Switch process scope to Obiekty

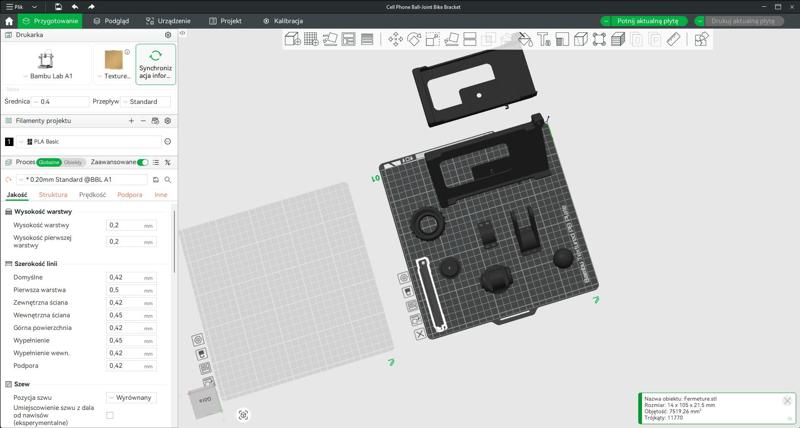[74, 162]
